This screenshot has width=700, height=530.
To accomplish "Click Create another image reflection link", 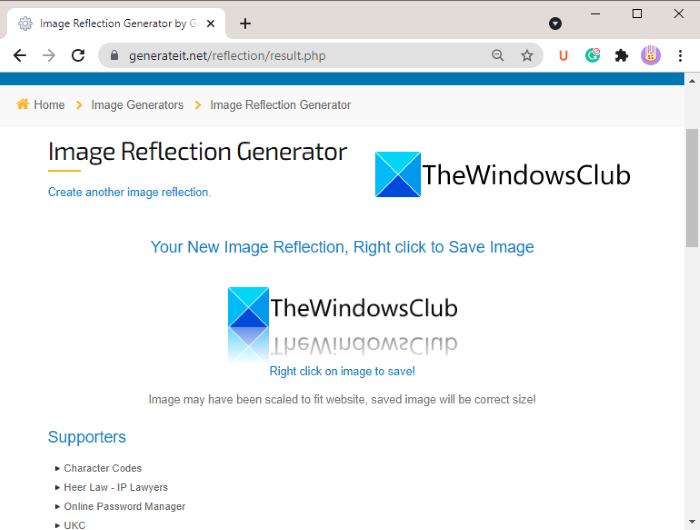I will [129, 192].
